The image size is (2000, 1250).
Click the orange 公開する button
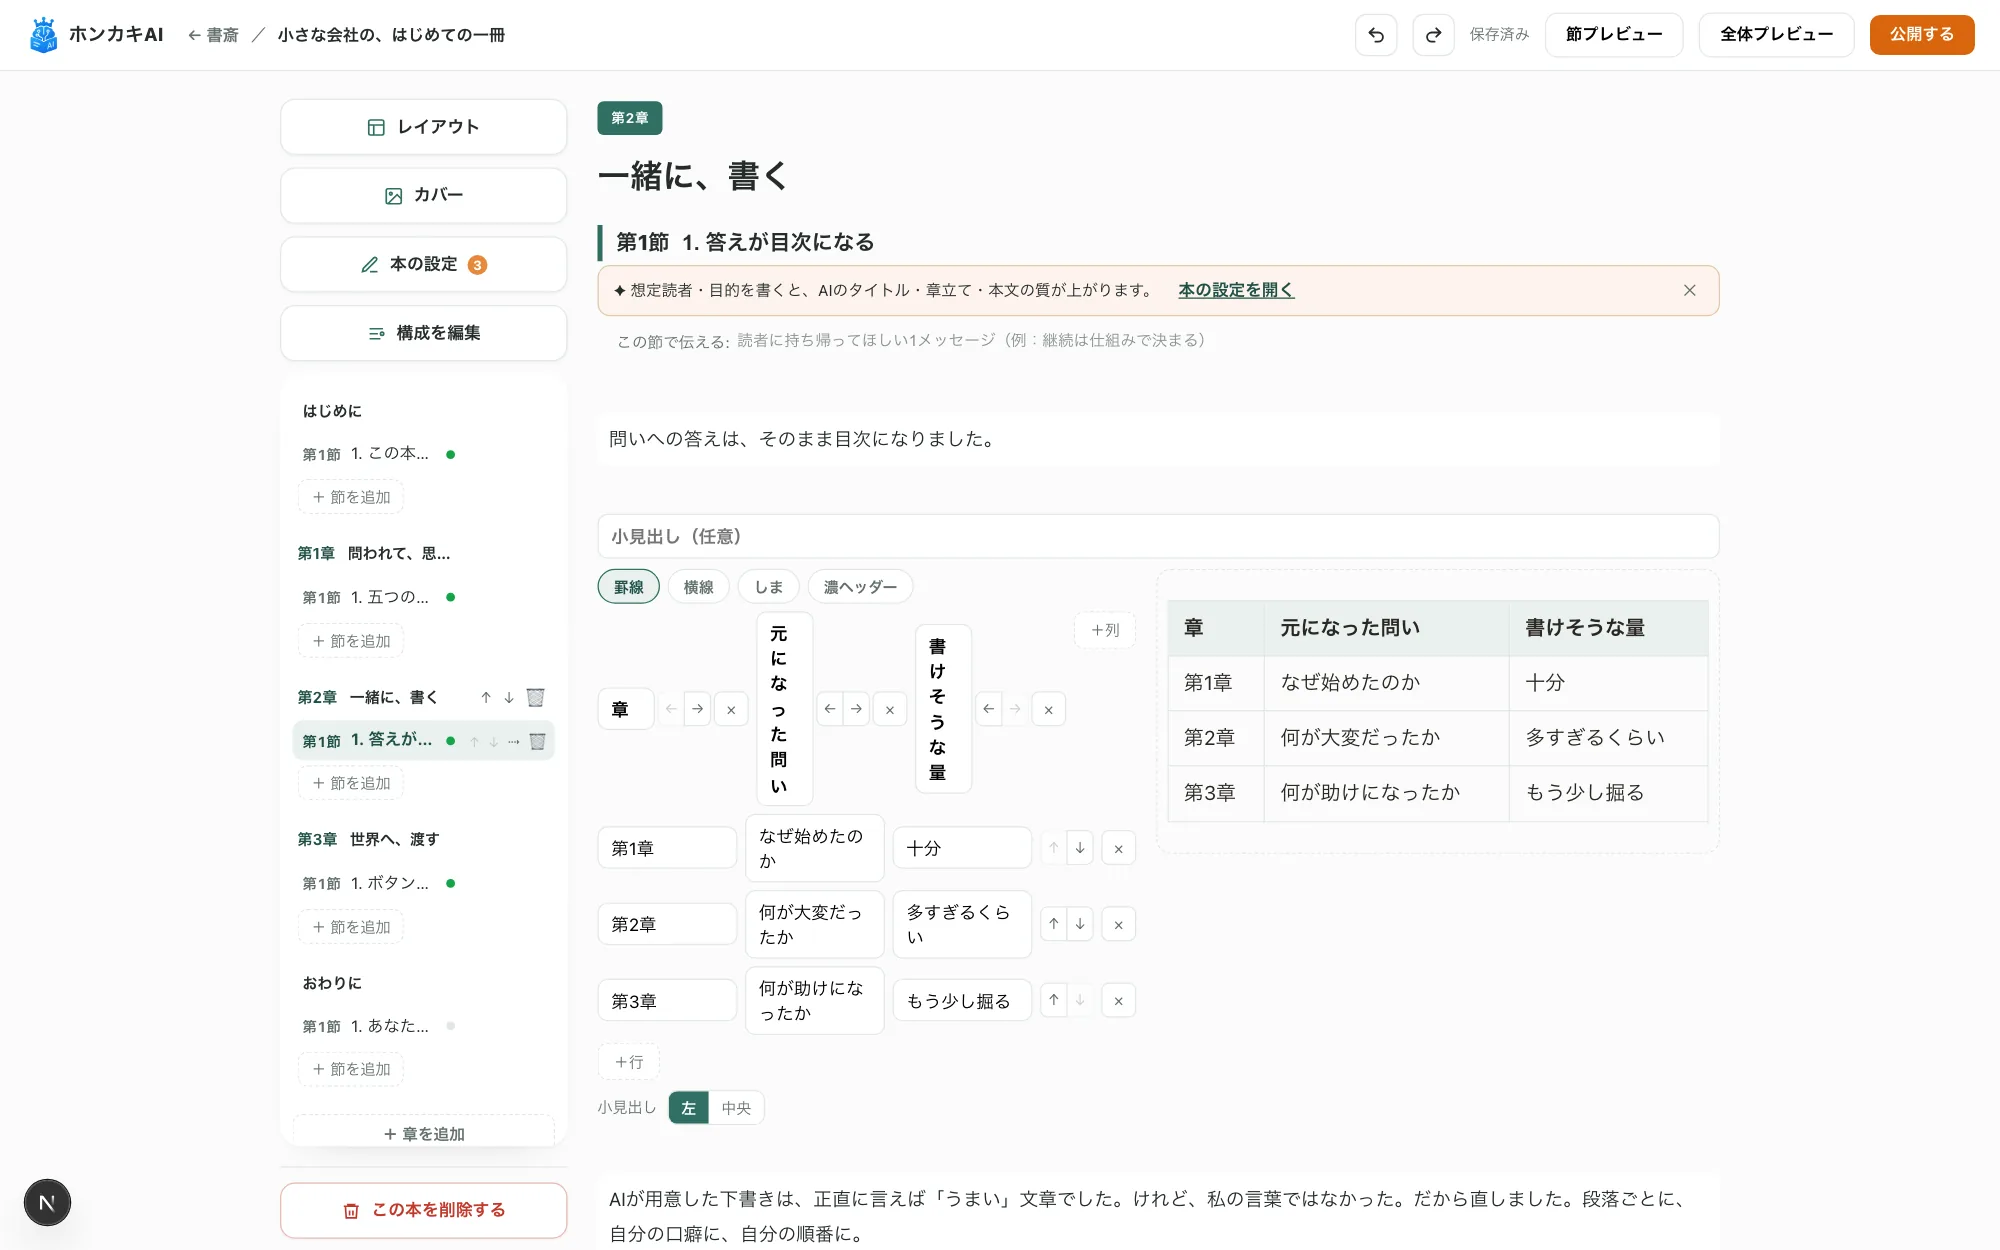click(1922, 35)
